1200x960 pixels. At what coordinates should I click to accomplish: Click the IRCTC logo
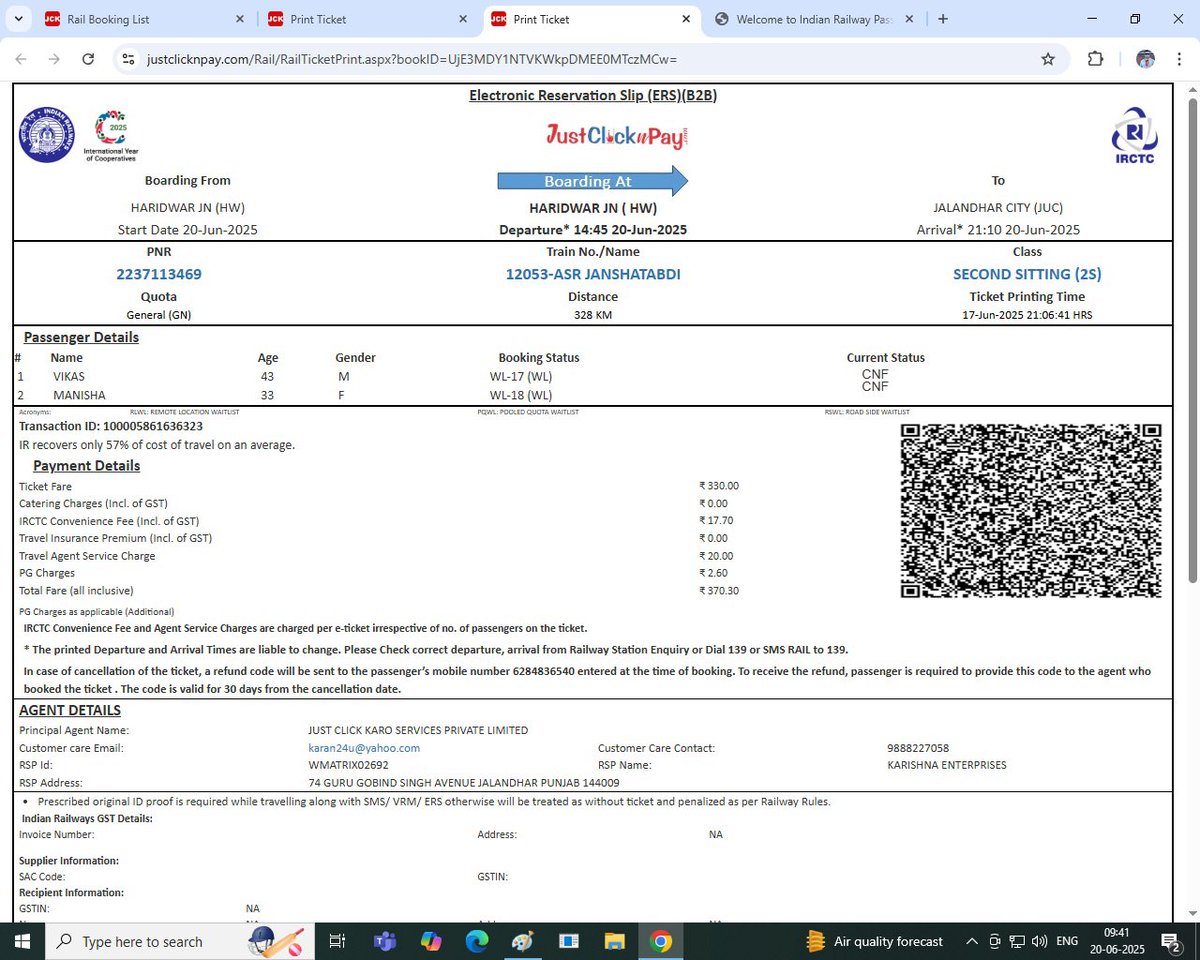(1134, 135)
